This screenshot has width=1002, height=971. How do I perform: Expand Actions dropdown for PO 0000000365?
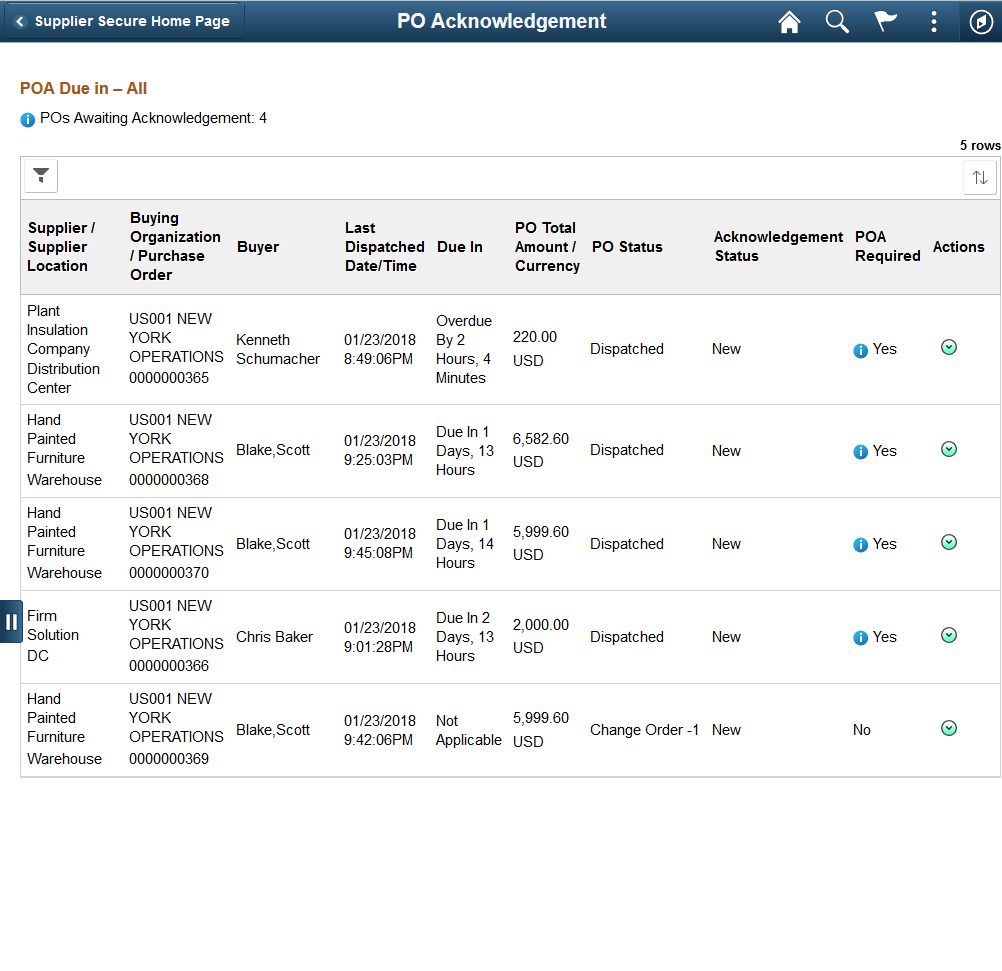pos(949,347)
